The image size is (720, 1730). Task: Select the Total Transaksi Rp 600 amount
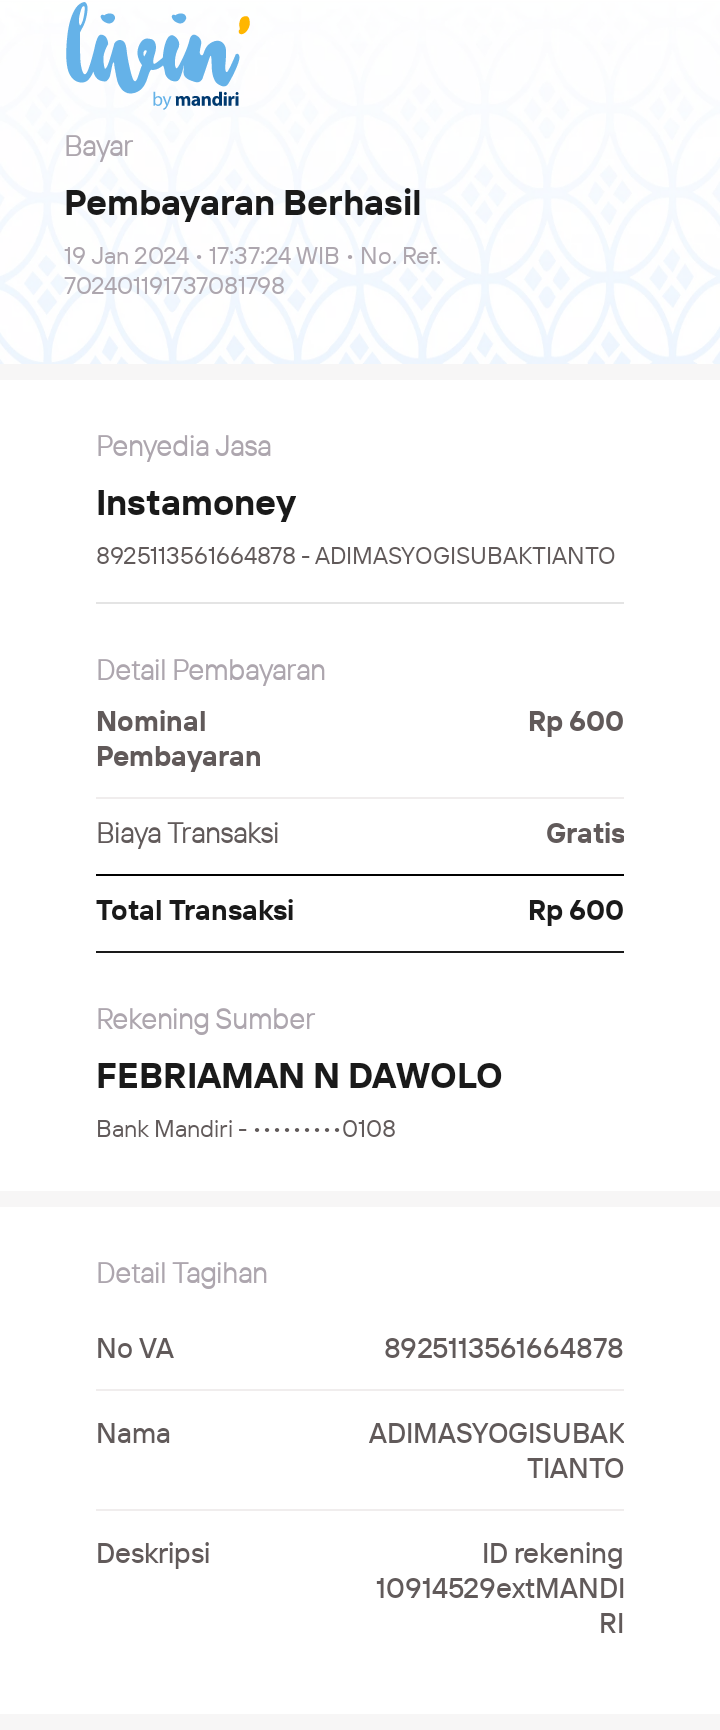coord(576,910)
